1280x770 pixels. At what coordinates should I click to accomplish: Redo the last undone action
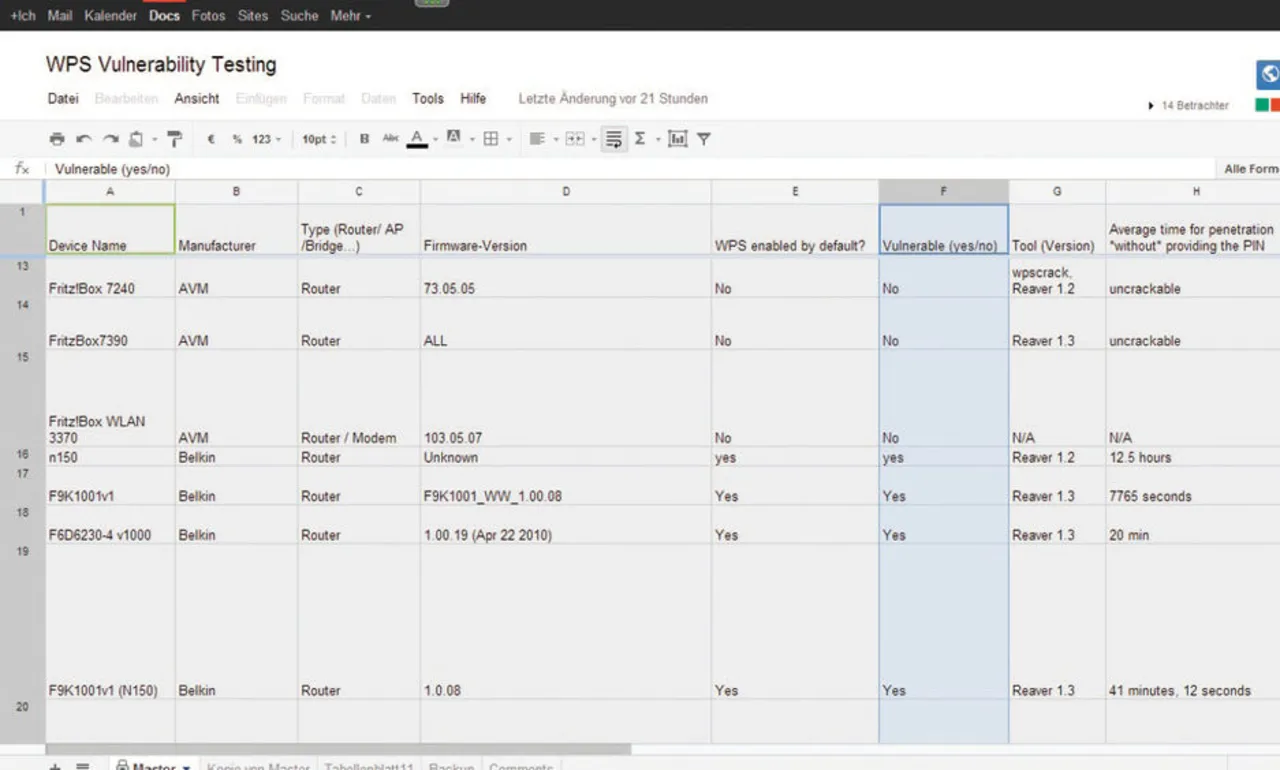pyautogui.click(x=110, y=139)
